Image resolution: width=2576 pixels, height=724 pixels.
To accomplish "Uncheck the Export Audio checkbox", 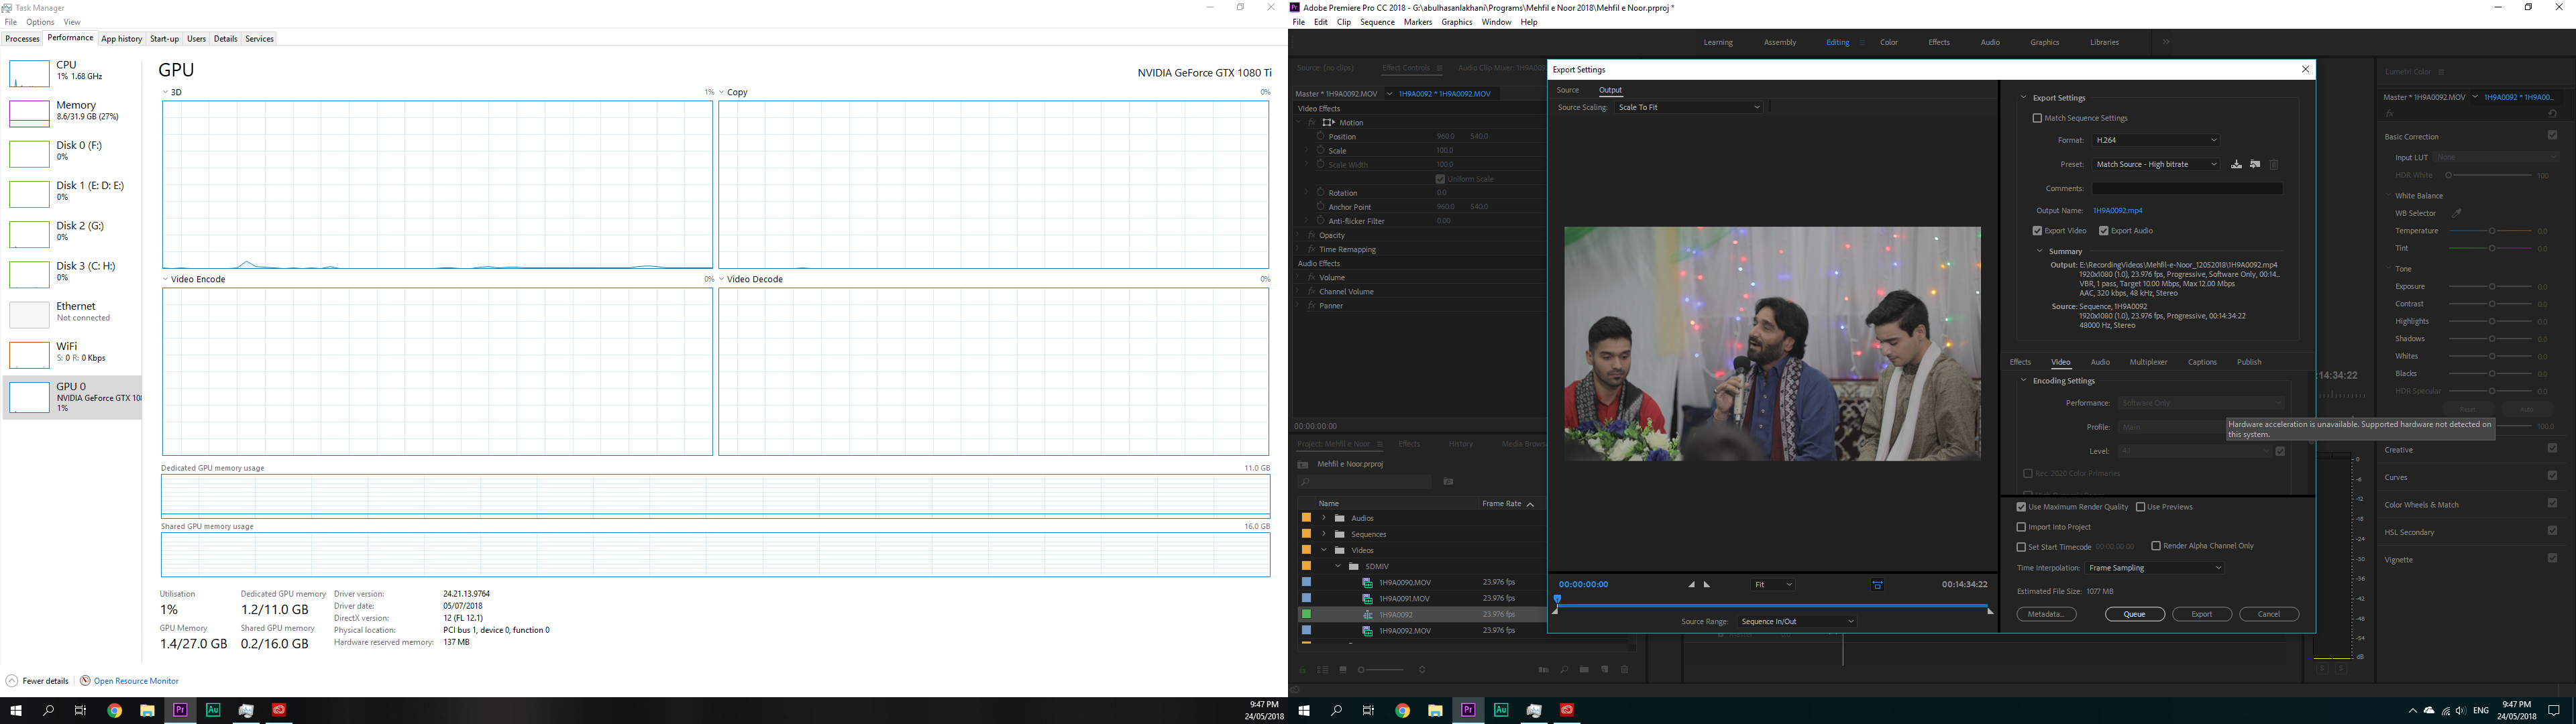I will click(x=2103, y=230).
